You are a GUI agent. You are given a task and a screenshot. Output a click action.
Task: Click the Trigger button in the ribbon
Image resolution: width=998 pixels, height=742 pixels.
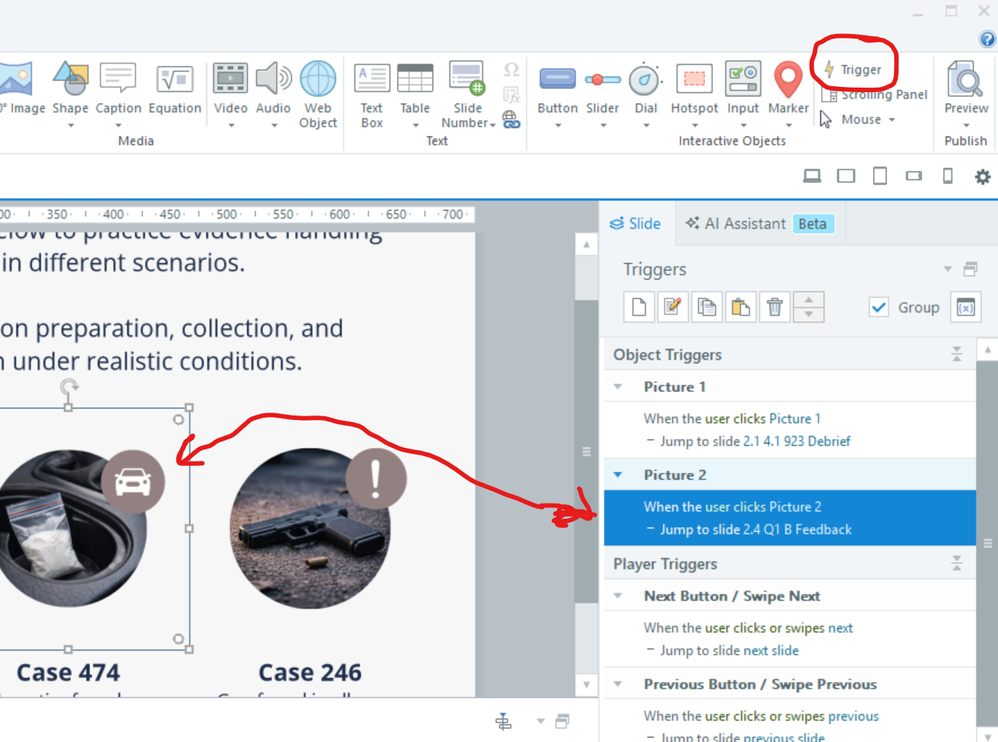click(x=852, y=70)
